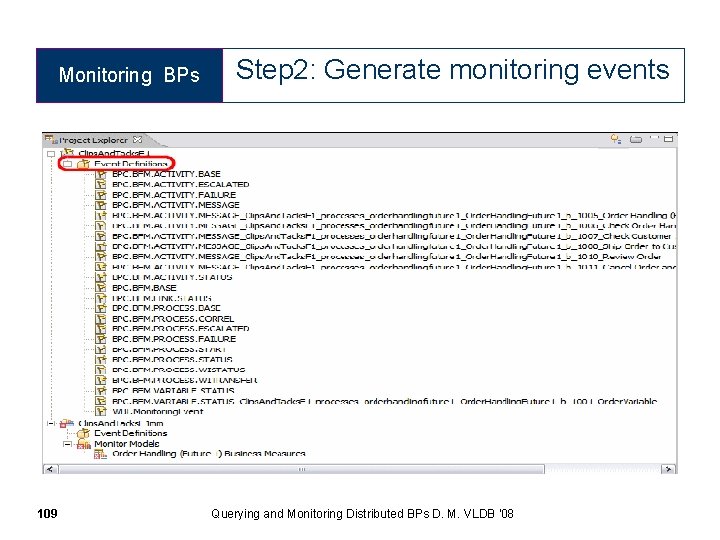Click the BPC.BFM.BASE event icon

101,288
